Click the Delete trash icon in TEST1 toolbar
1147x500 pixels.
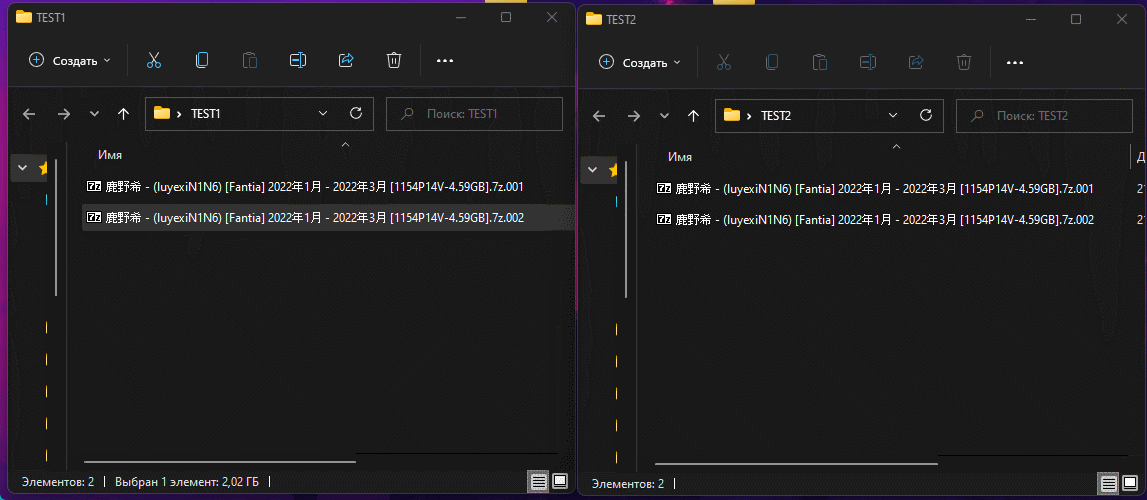click(x=394, y=61)
